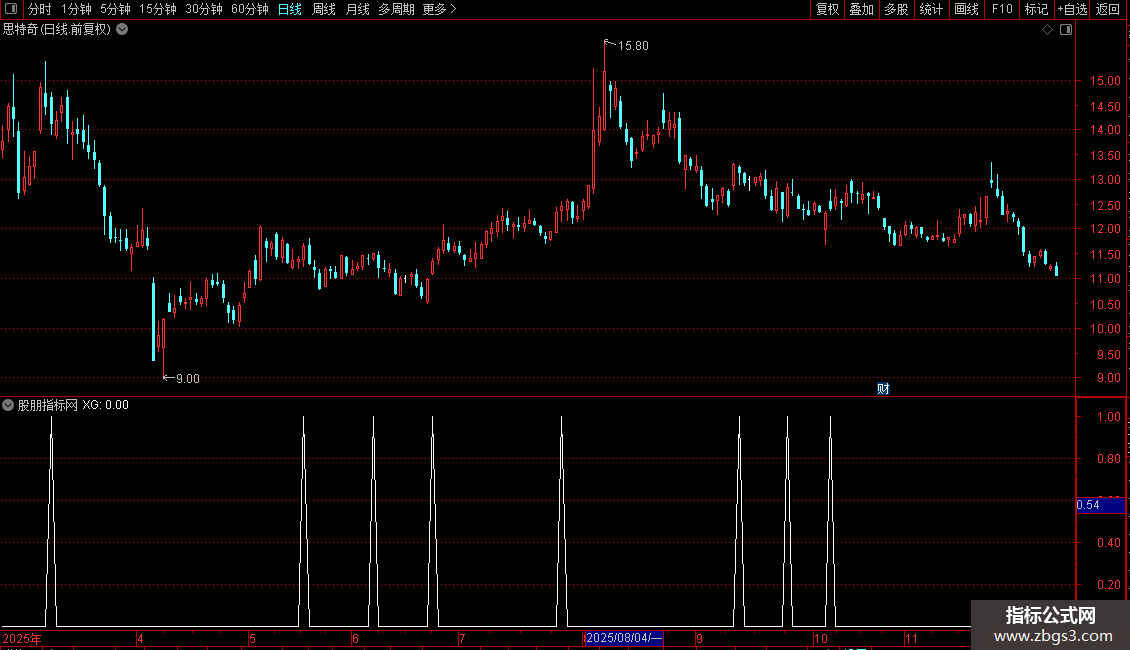Select the 15分钟 period

[158, 9]
